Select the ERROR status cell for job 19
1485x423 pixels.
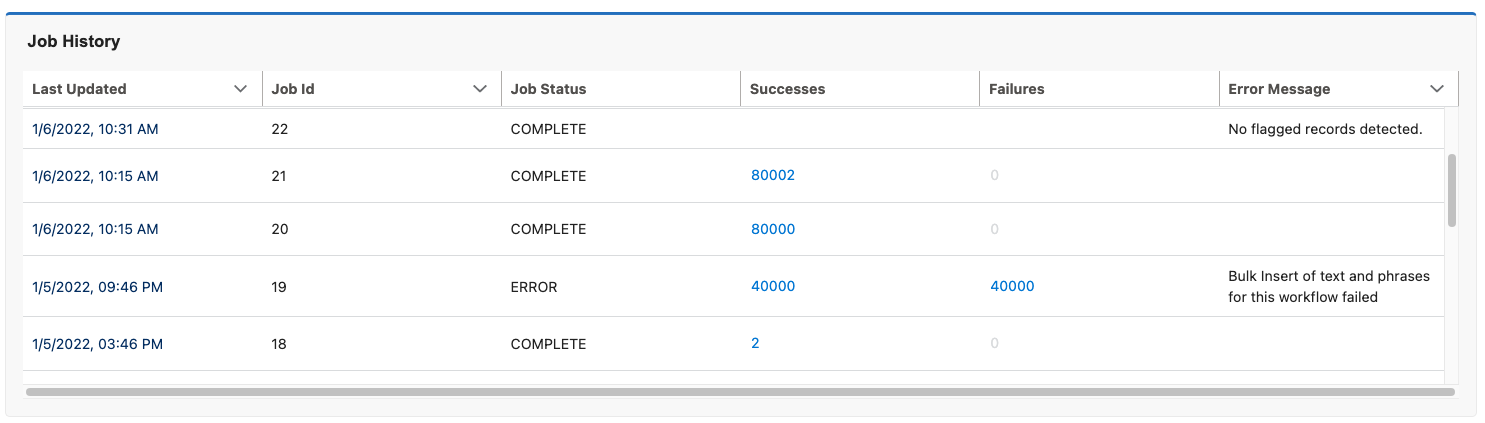[x=534, y=287]
